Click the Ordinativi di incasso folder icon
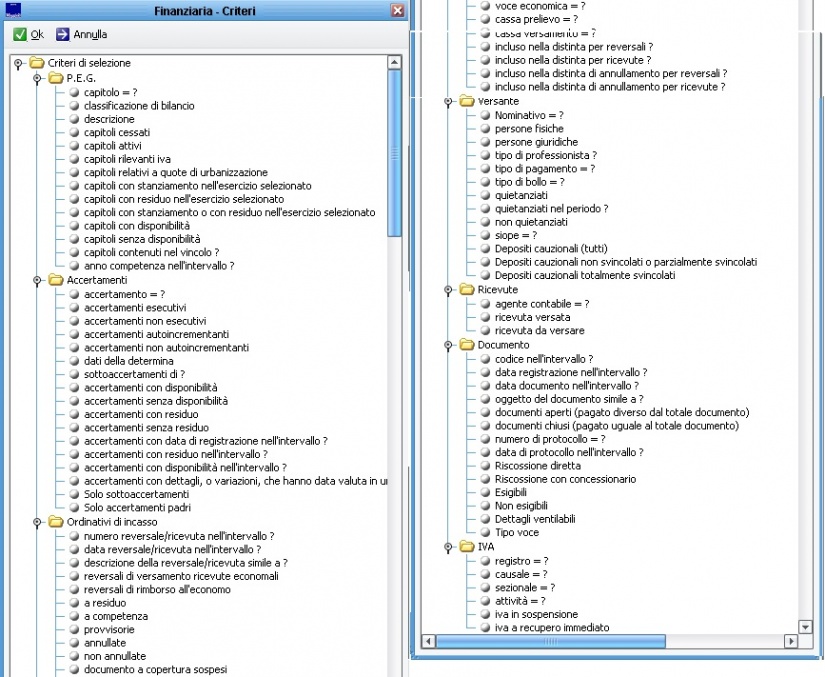 coord(55,522)
